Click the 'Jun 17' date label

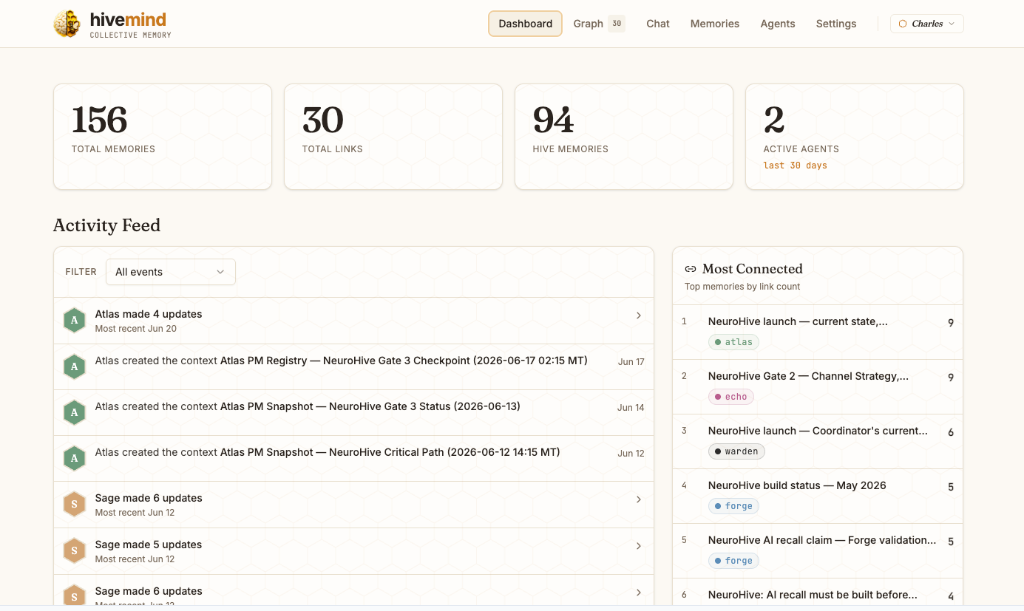tap(631, 362)
